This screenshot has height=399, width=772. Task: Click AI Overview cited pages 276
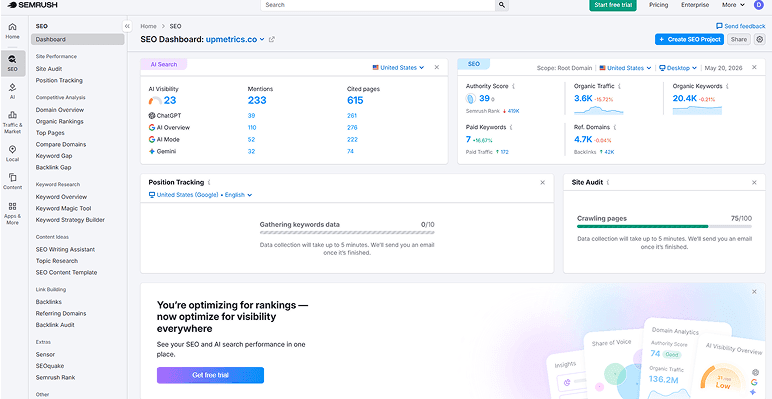pyautogui.click(x=352, y=128)
